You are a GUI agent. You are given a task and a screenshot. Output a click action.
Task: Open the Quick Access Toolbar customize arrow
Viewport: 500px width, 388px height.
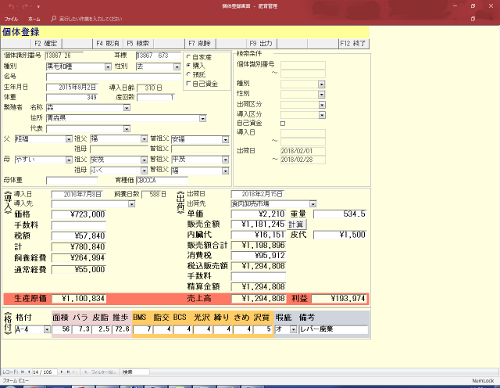(x=38, y=6)
